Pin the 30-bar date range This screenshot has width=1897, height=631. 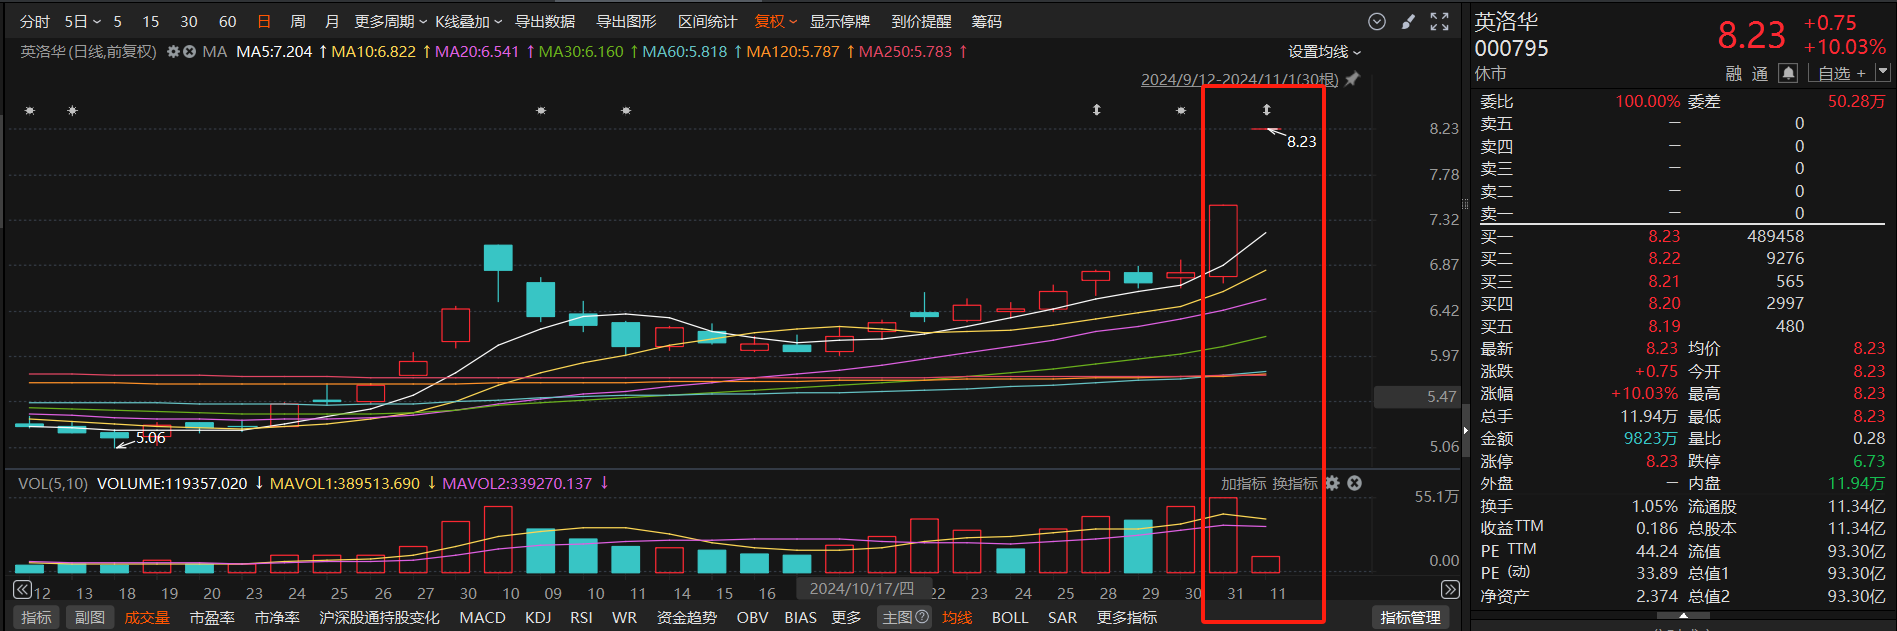(1353, 79)
